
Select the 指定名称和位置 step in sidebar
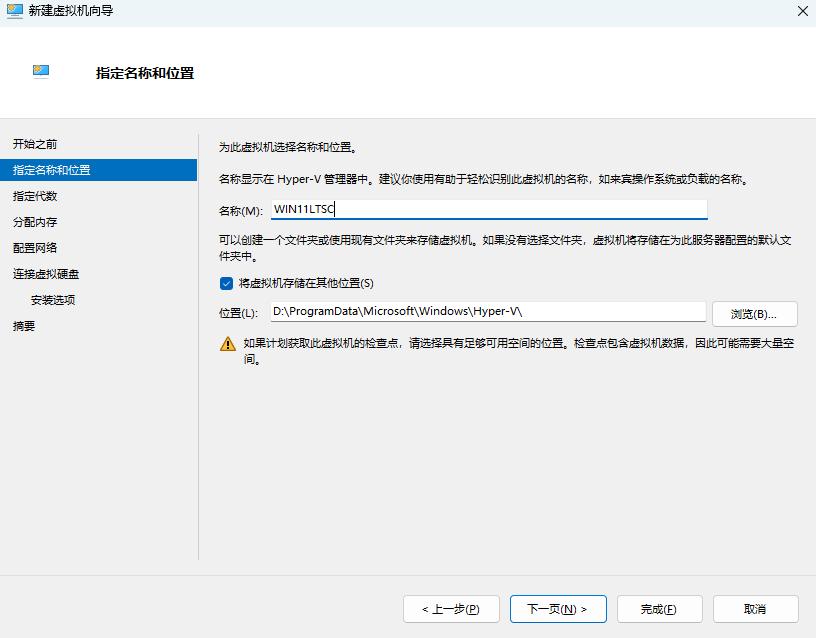point(52,170)
